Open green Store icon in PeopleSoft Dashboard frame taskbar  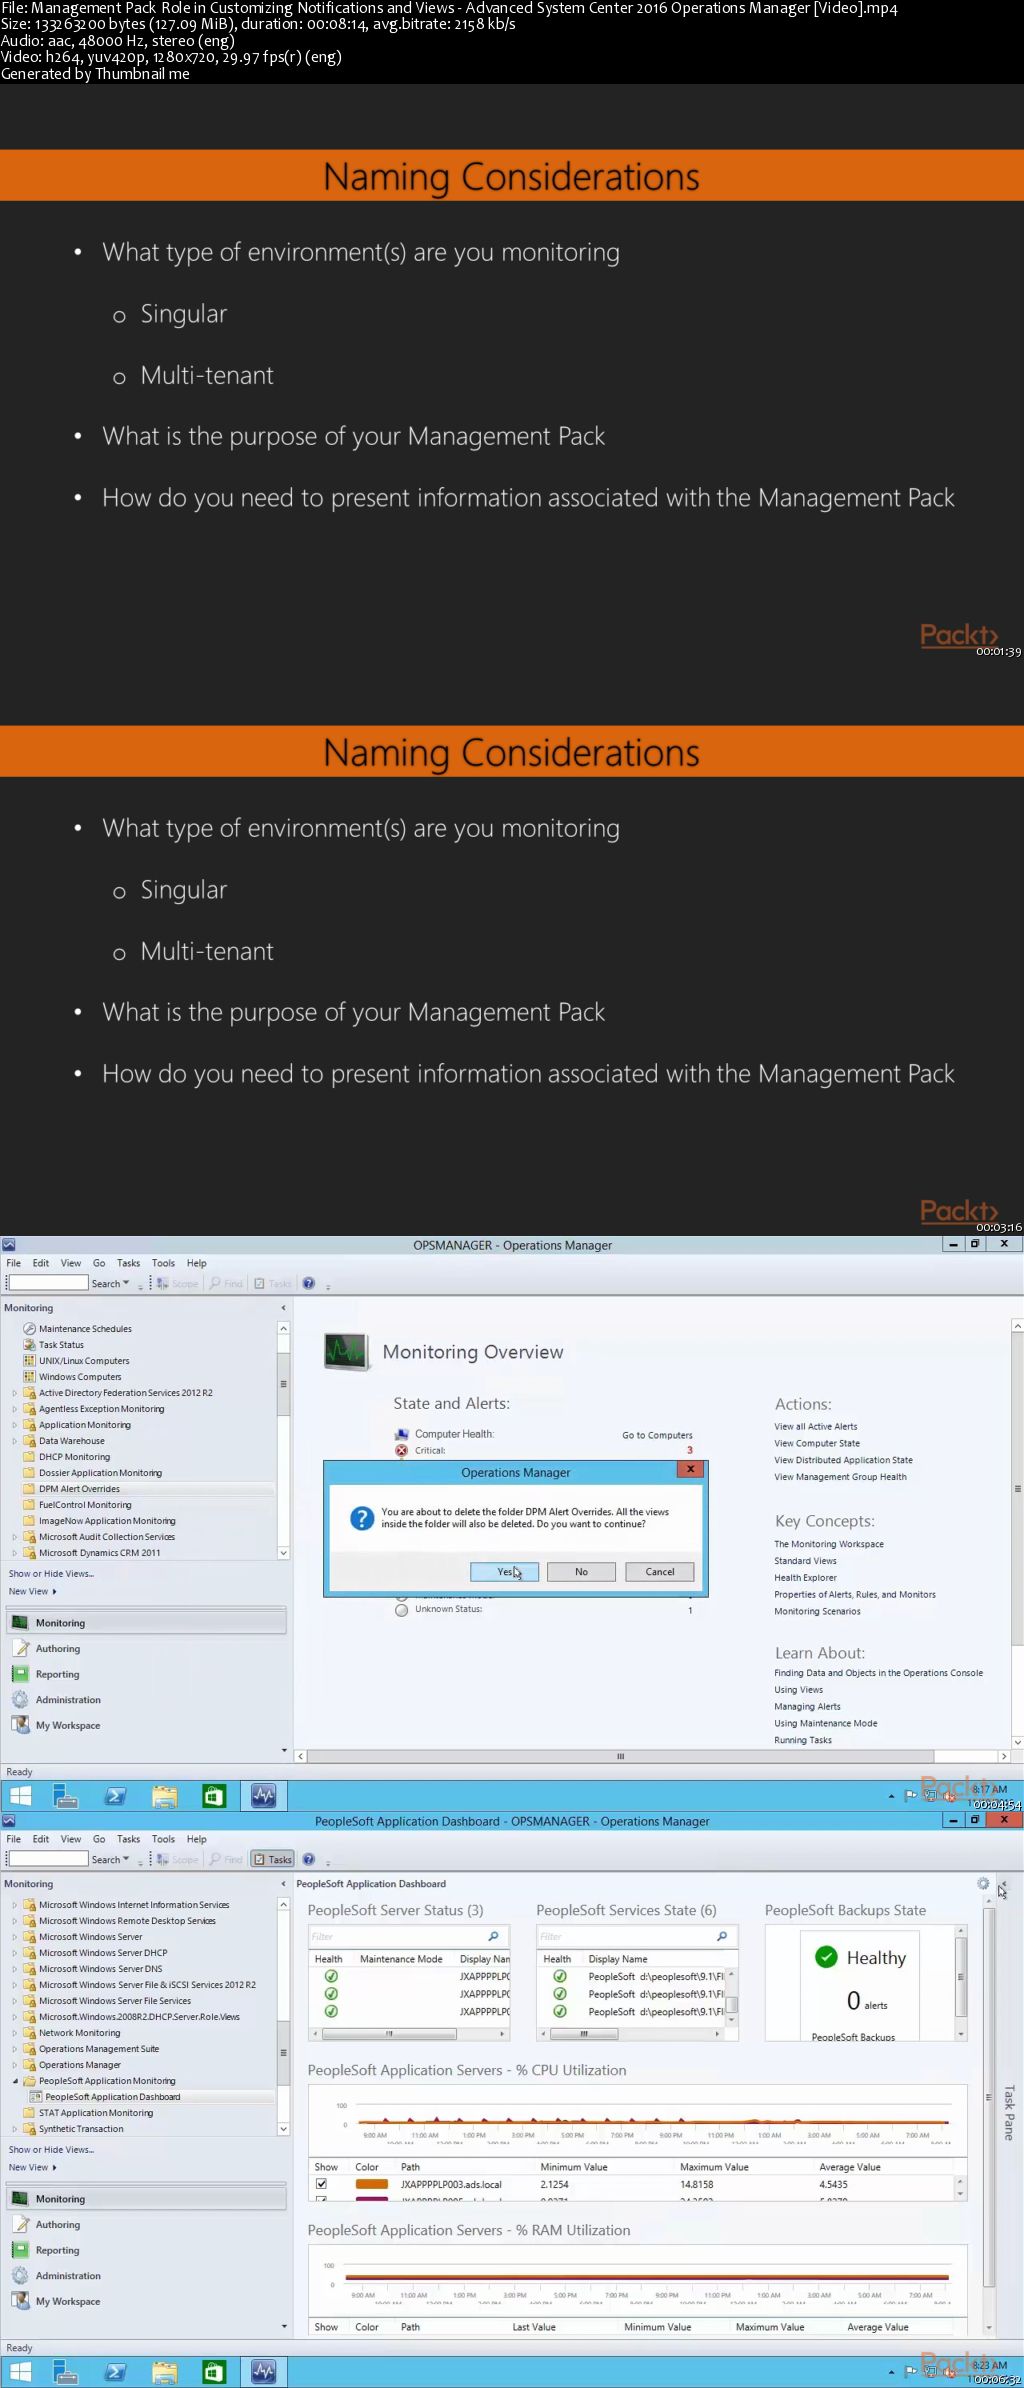(x=214, y=2372)
